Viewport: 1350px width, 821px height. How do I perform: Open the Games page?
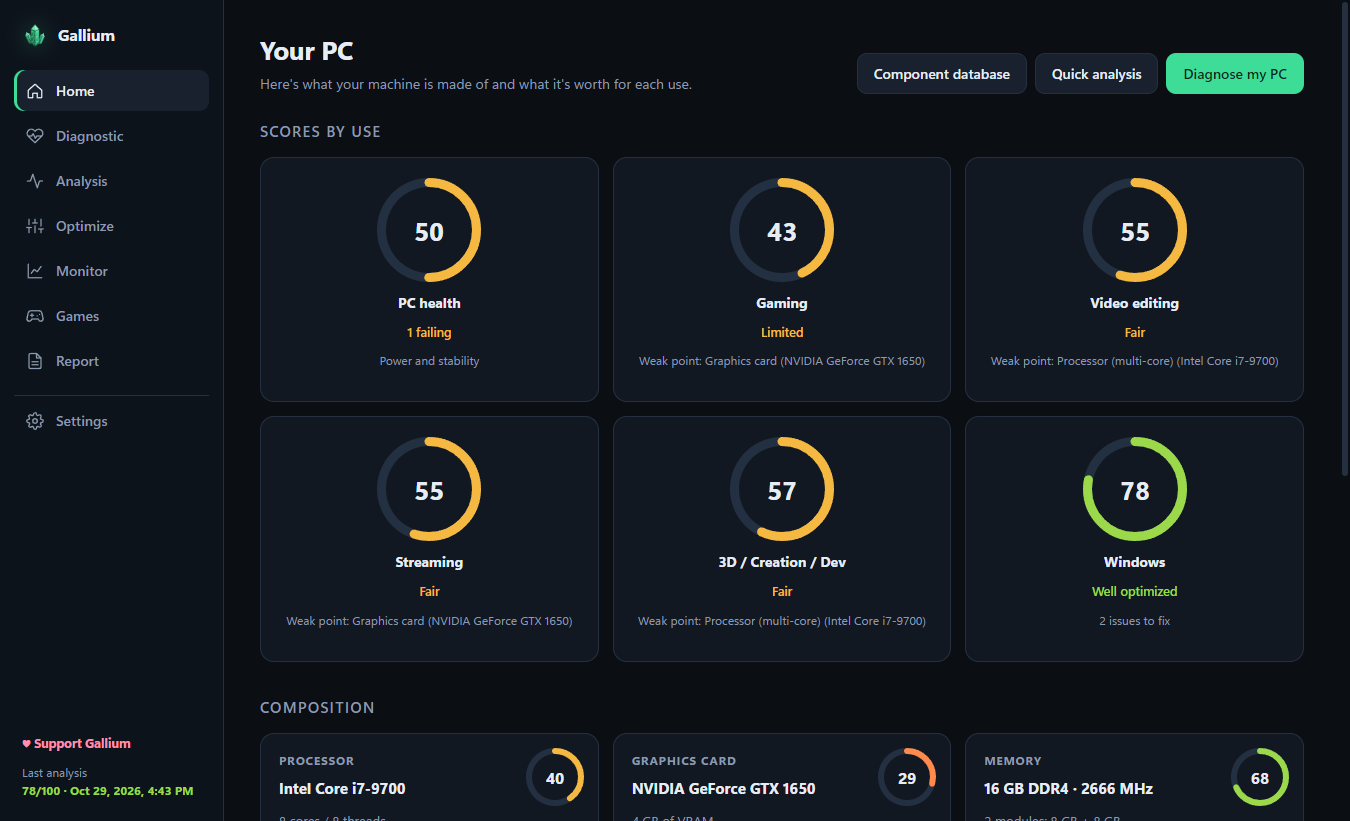pos(111,316)
